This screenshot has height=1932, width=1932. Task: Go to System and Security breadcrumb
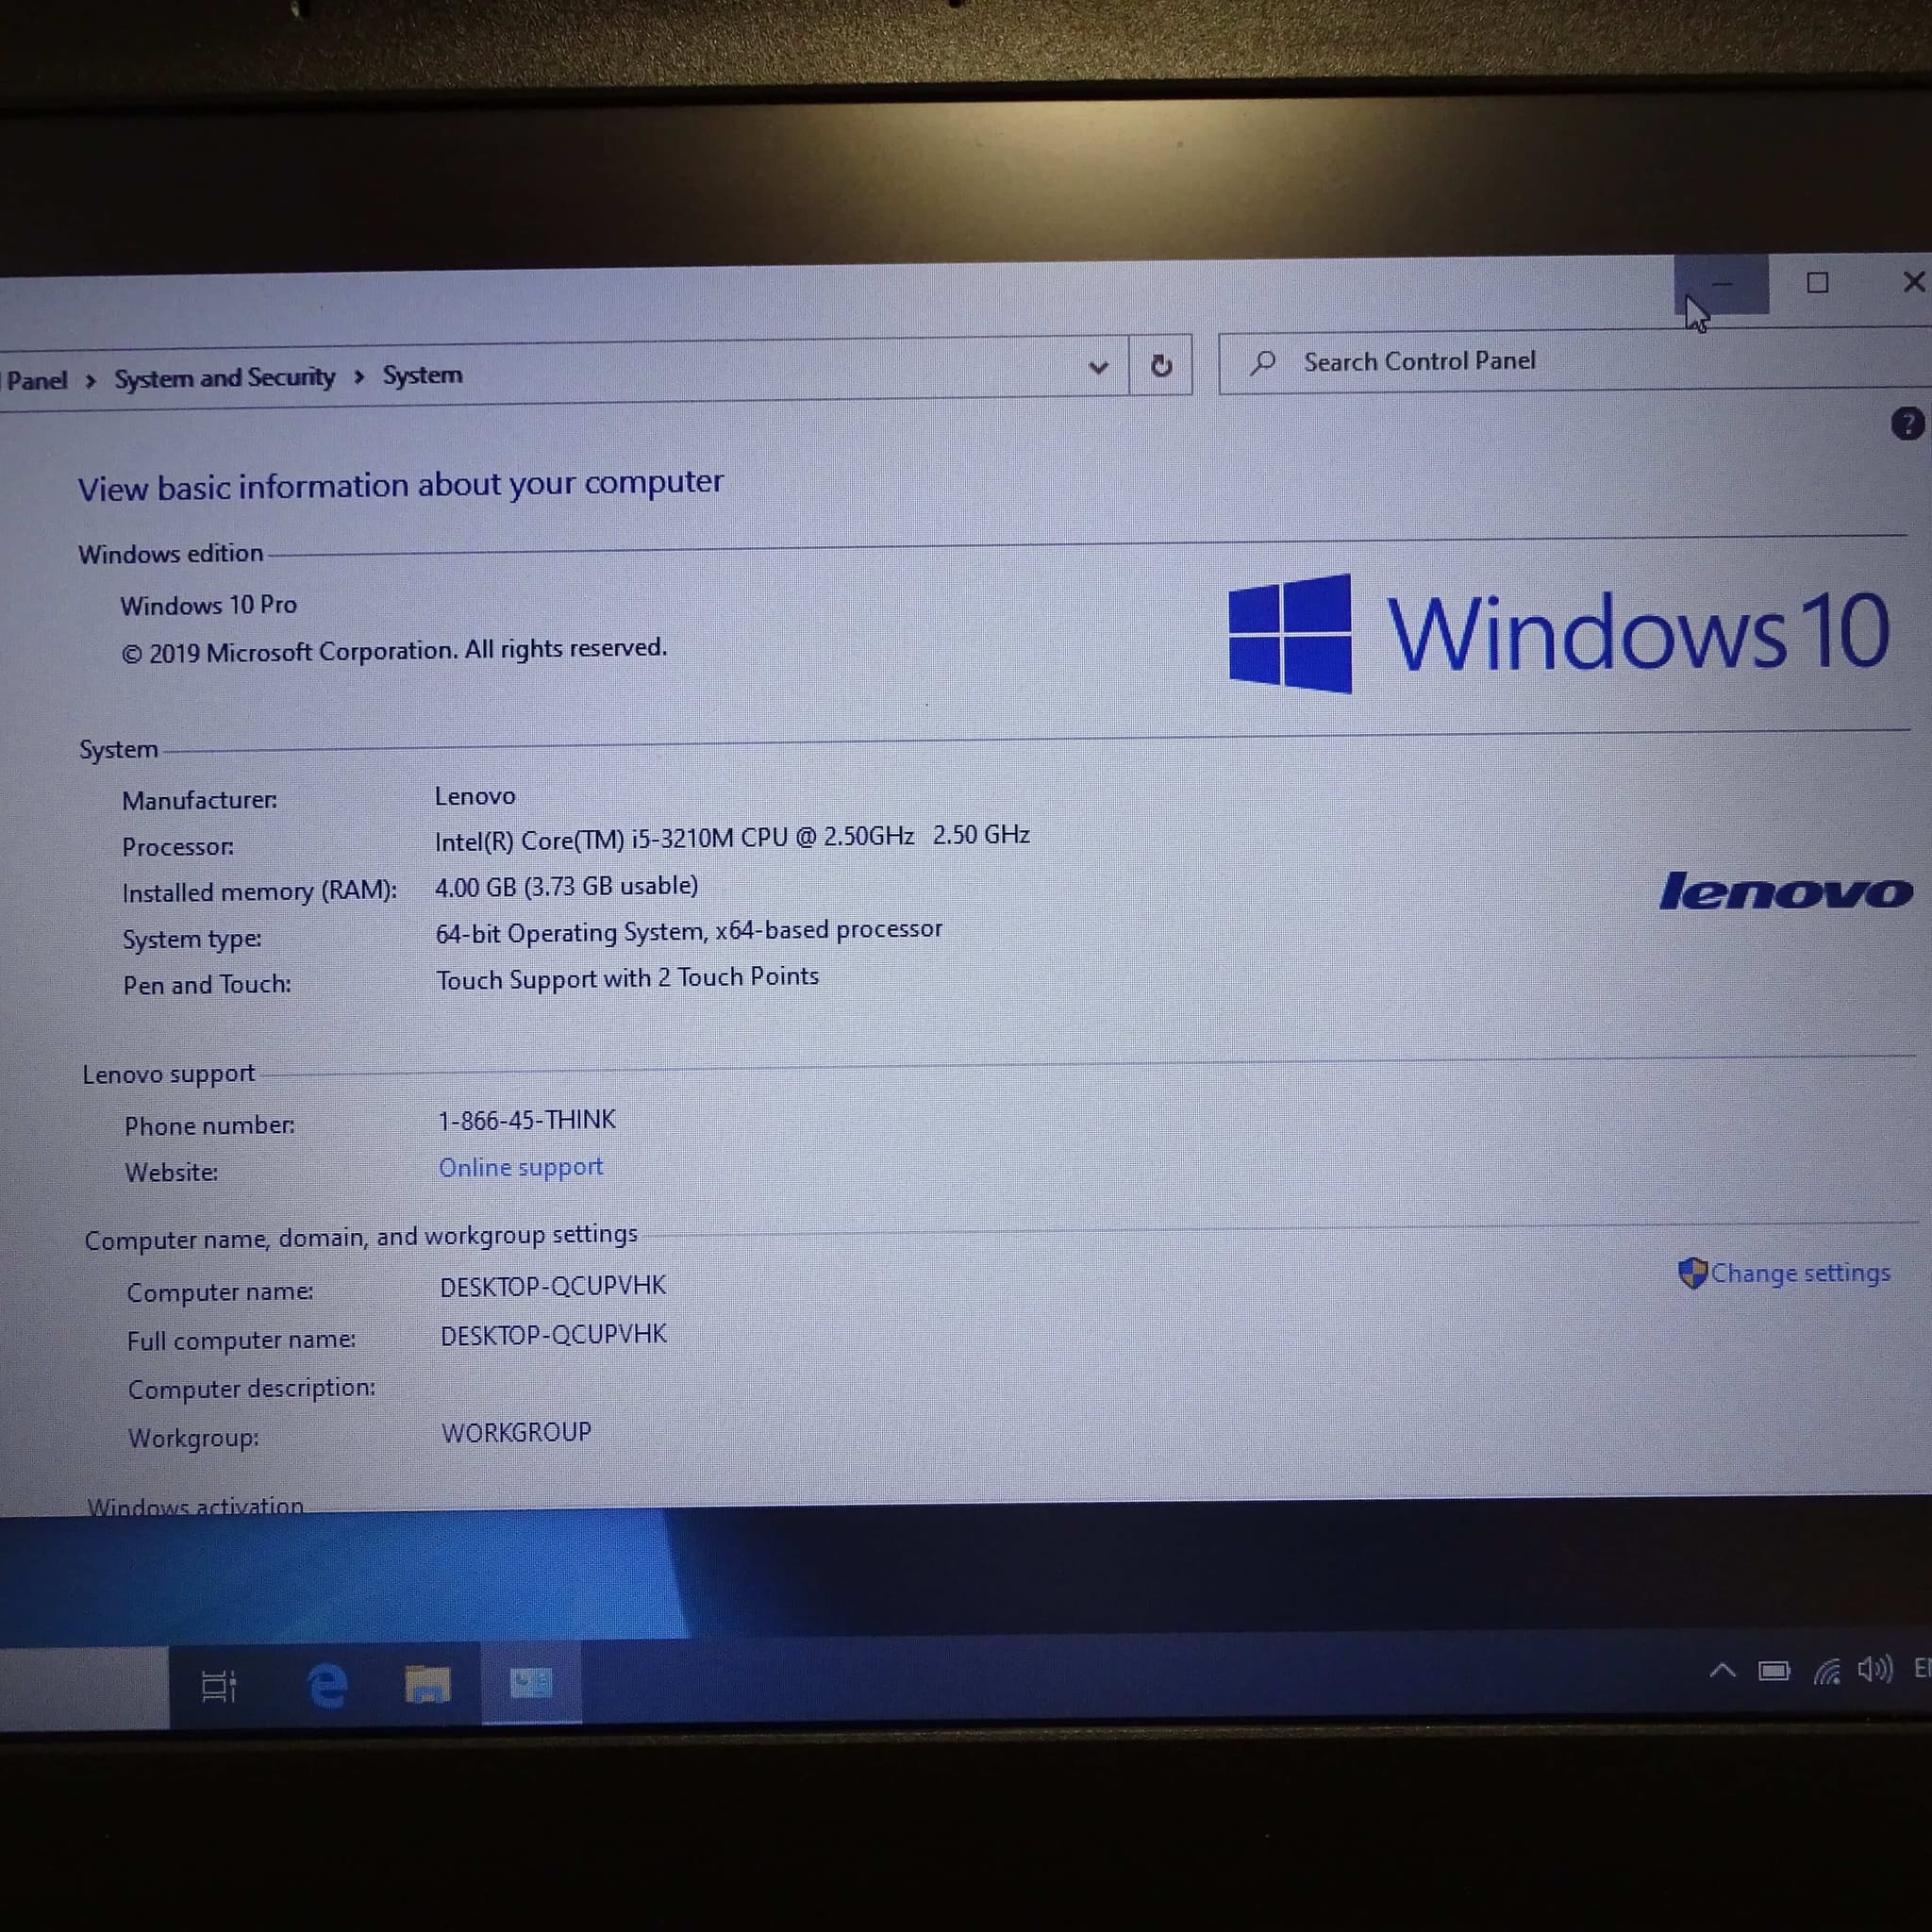(224, 378)
